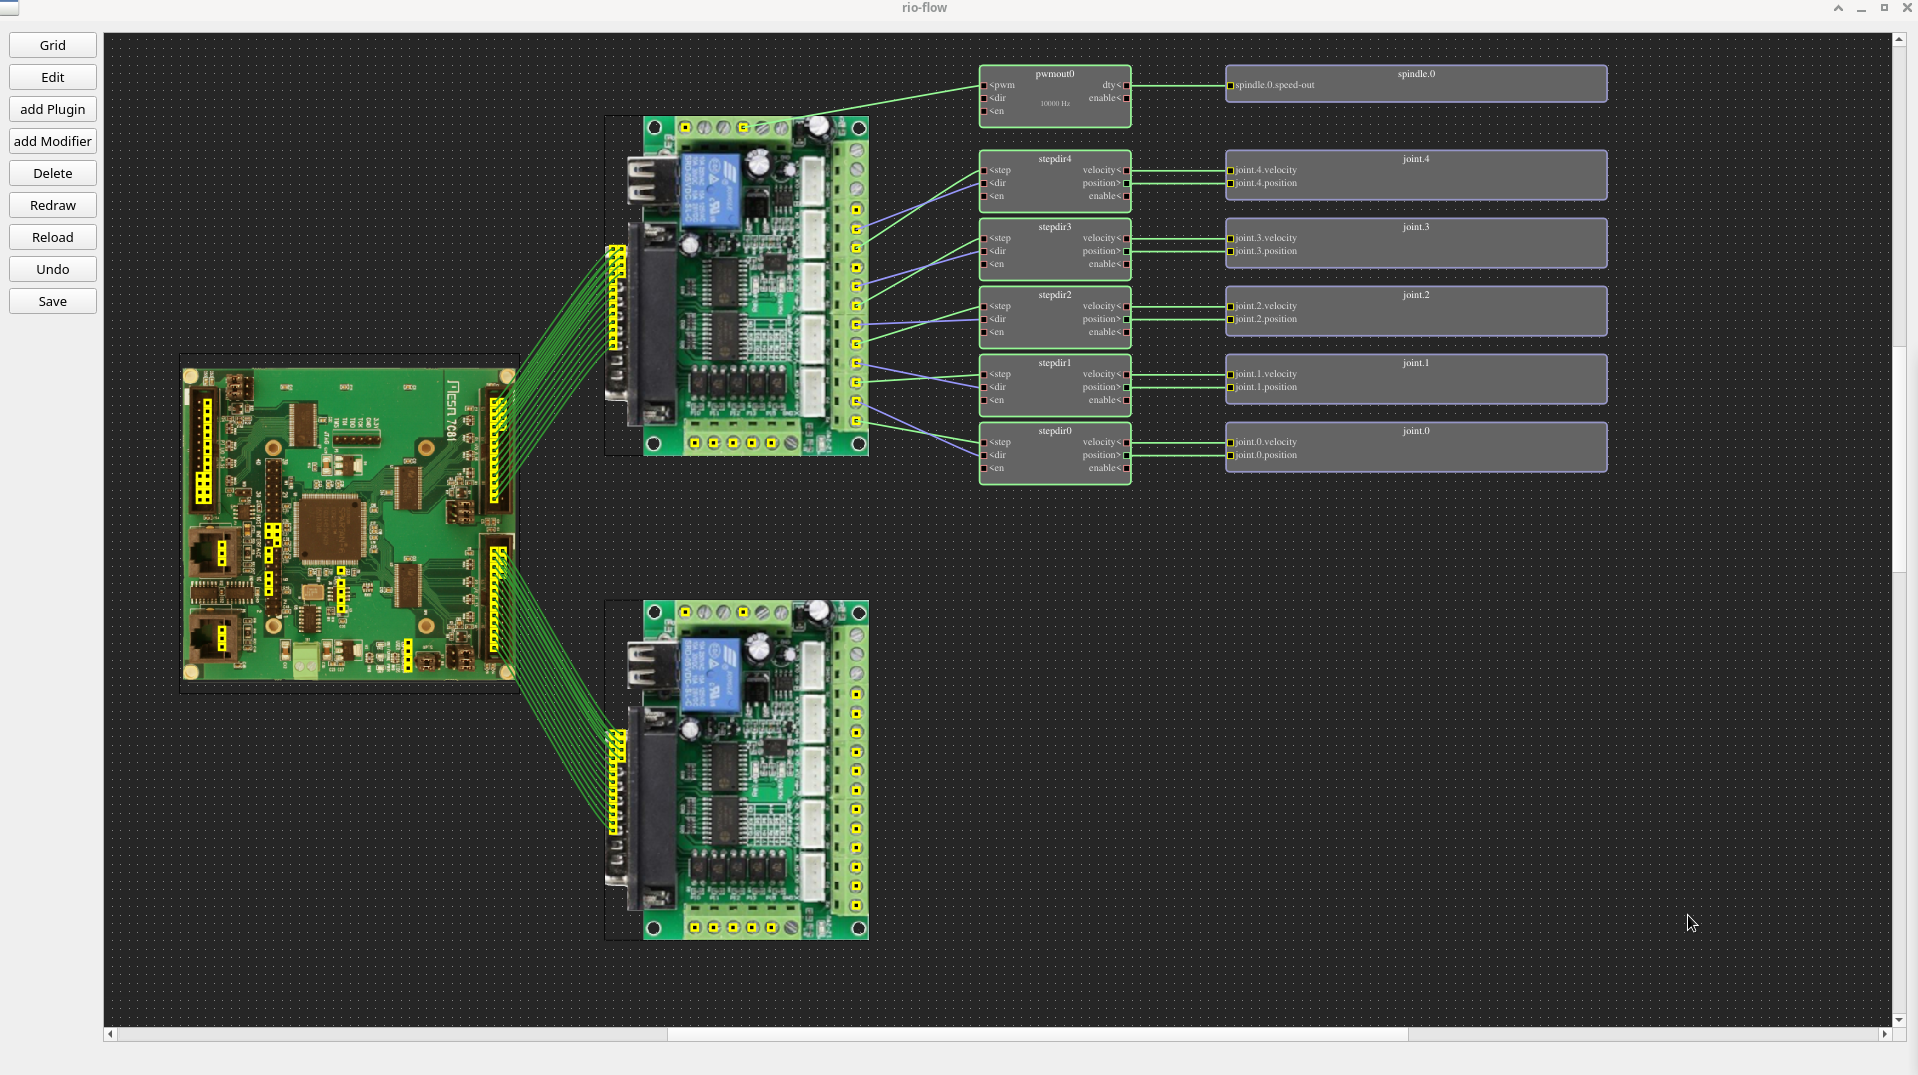
Task: Click the enable pin on stepdir2
Action: coord(1126,333)
